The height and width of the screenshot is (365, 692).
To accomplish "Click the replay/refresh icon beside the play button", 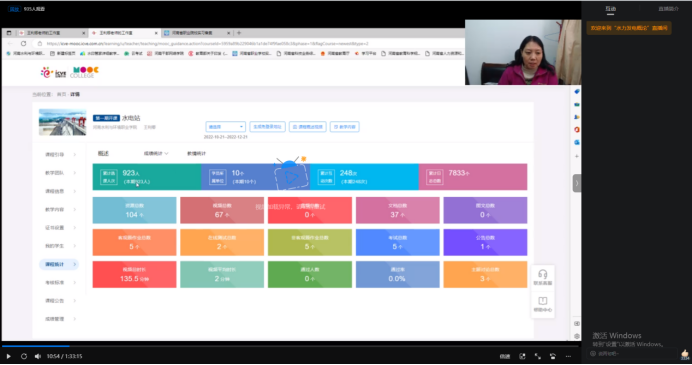I will [x=24, y=356].
